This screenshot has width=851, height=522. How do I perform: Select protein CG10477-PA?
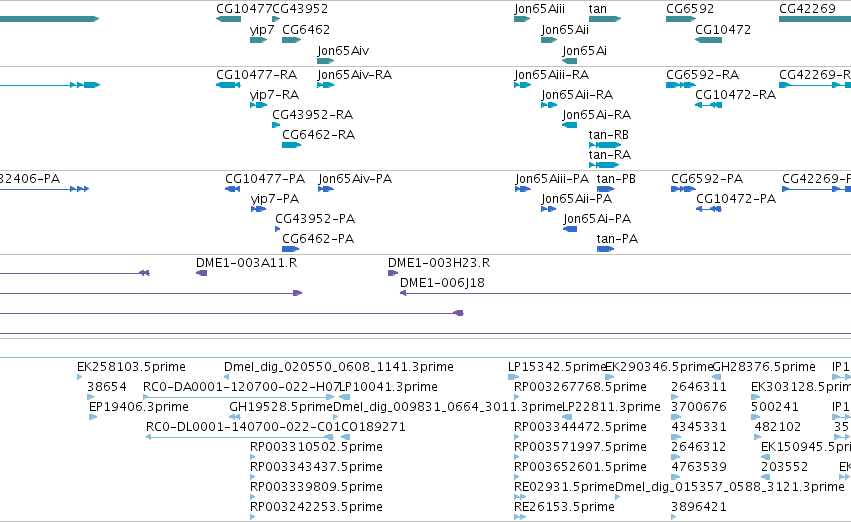tap(265, 179)
